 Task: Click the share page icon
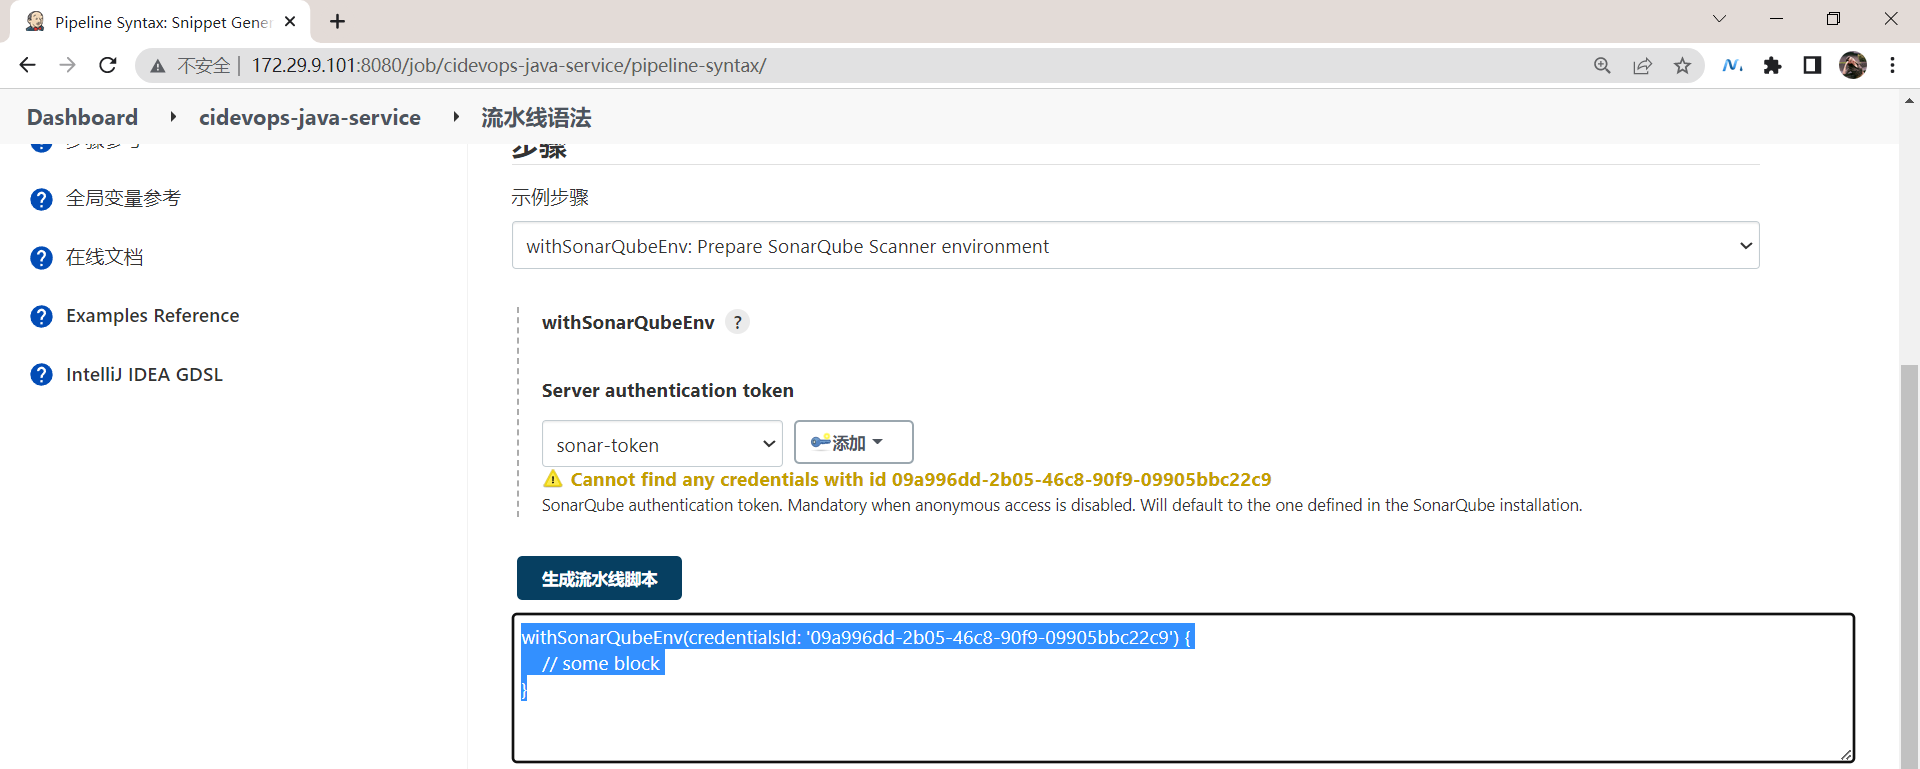[x=1642, y=65]
